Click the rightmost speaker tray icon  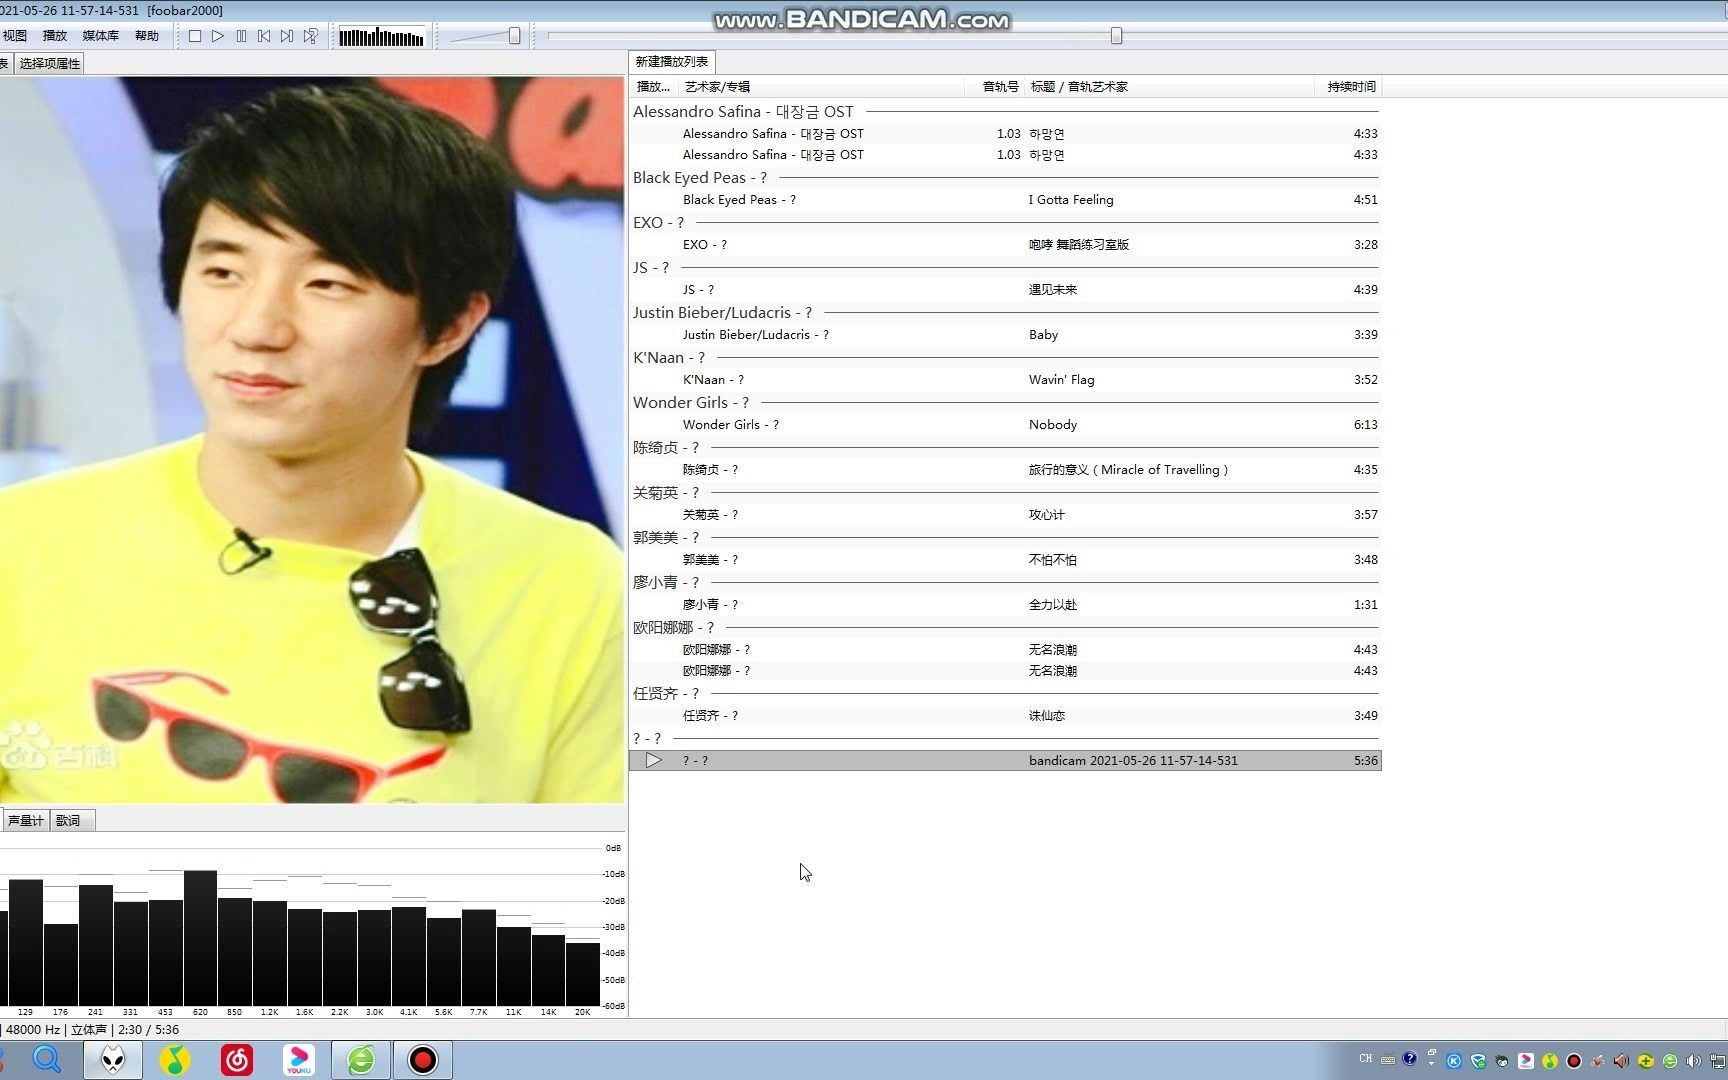1693,1061
